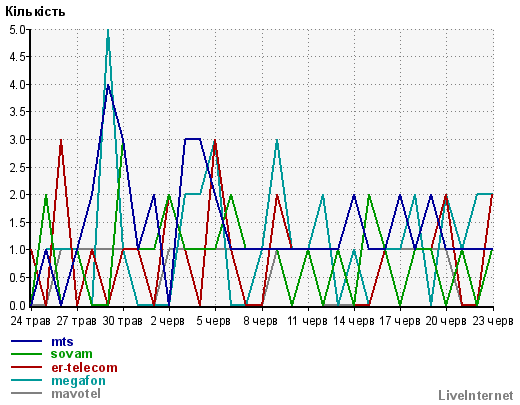Click the 24 трав date label
The width and height of the screenshot is (520, 405).
(x=30, y=321)
